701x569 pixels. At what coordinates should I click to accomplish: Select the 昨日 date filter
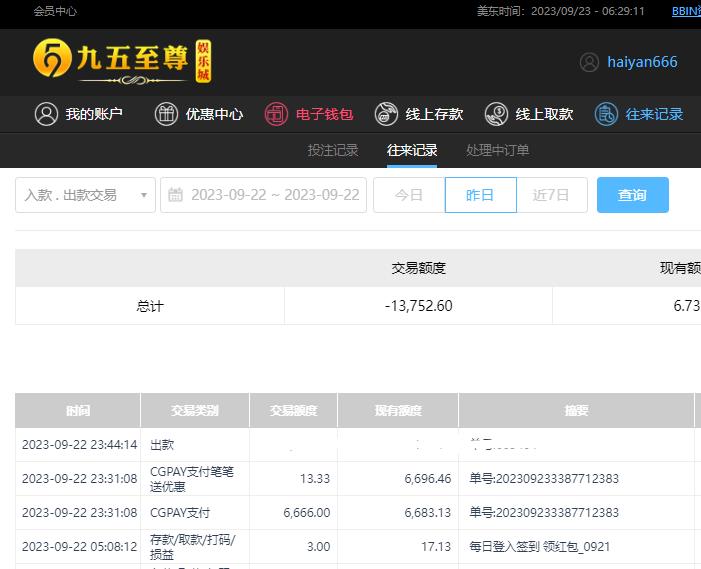coord(480,195)
